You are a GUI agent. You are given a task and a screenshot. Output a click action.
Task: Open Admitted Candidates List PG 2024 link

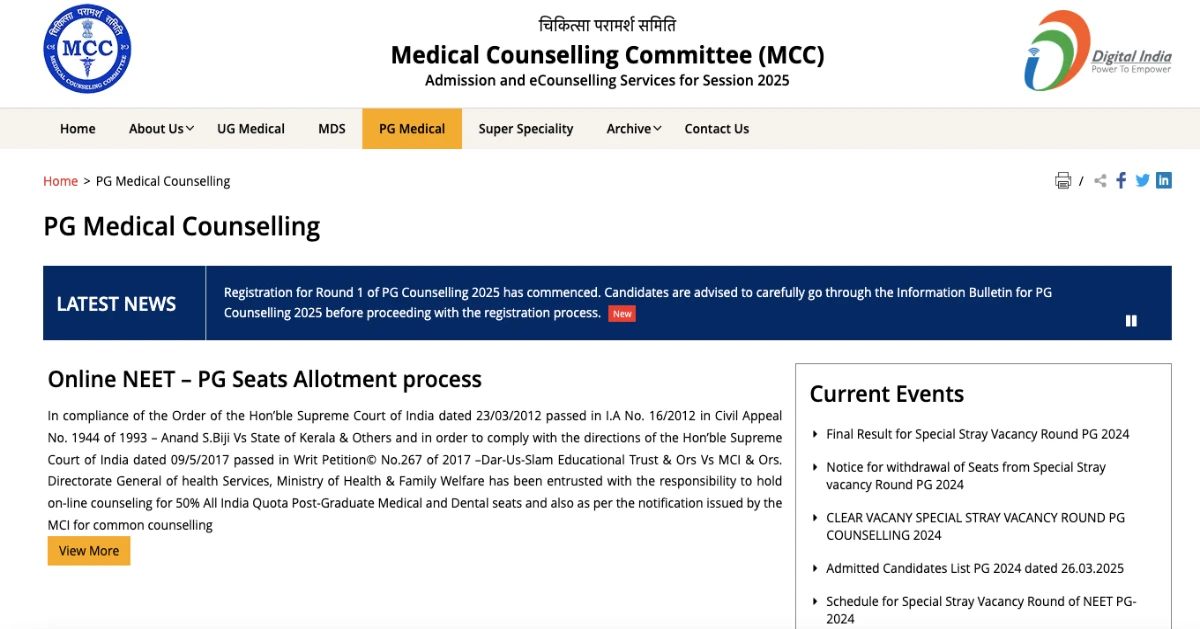click(x=974, y=568)
